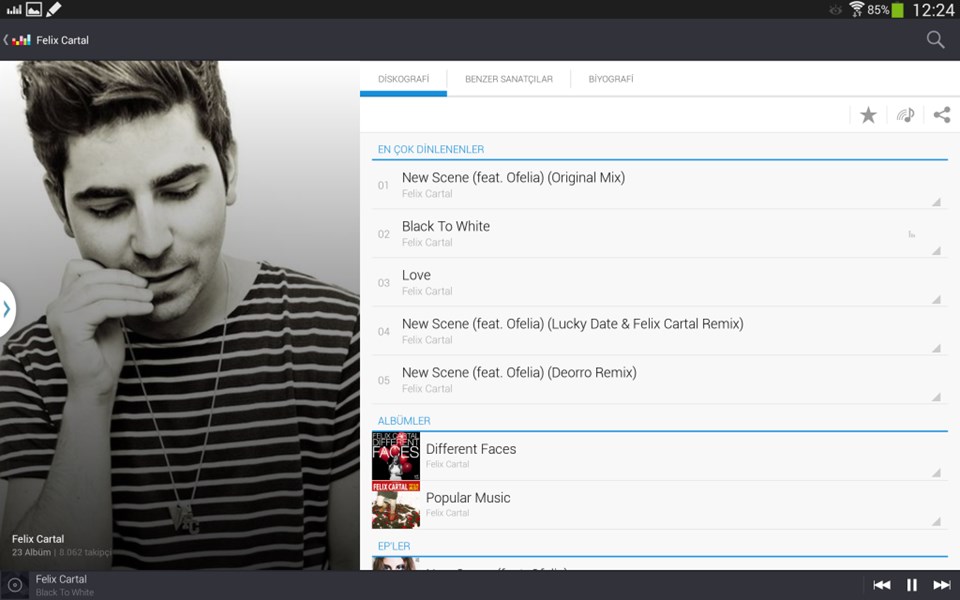Tap track number 03

click(383, 283)
